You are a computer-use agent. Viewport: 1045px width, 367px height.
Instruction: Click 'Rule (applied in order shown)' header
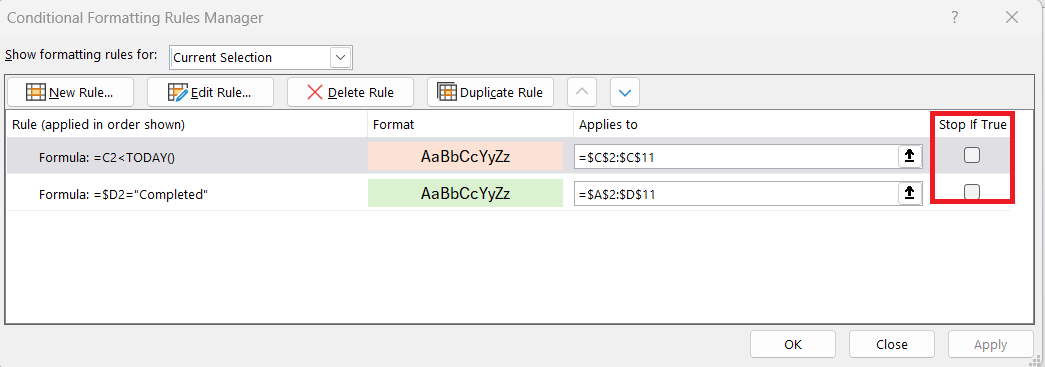click(x=99, y=125)
